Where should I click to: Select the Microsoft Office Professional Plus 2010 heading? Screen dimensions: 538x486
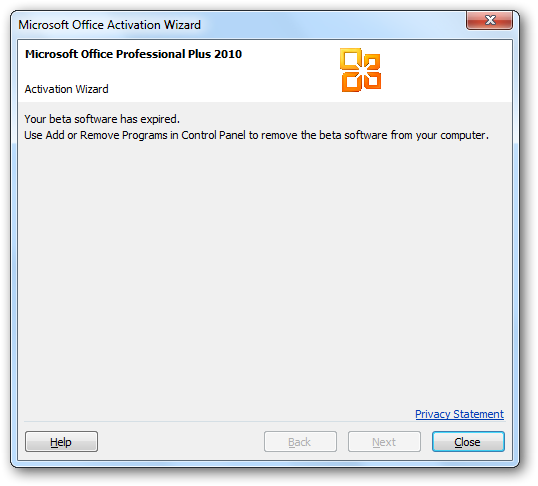pyautogui.click(x=133, y=54)
